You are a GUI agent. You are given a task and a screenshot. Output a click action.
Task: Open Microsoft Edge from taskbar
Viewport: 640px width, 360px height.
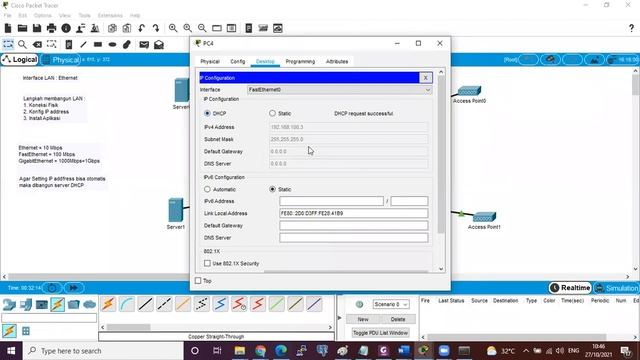pos(281,351)
